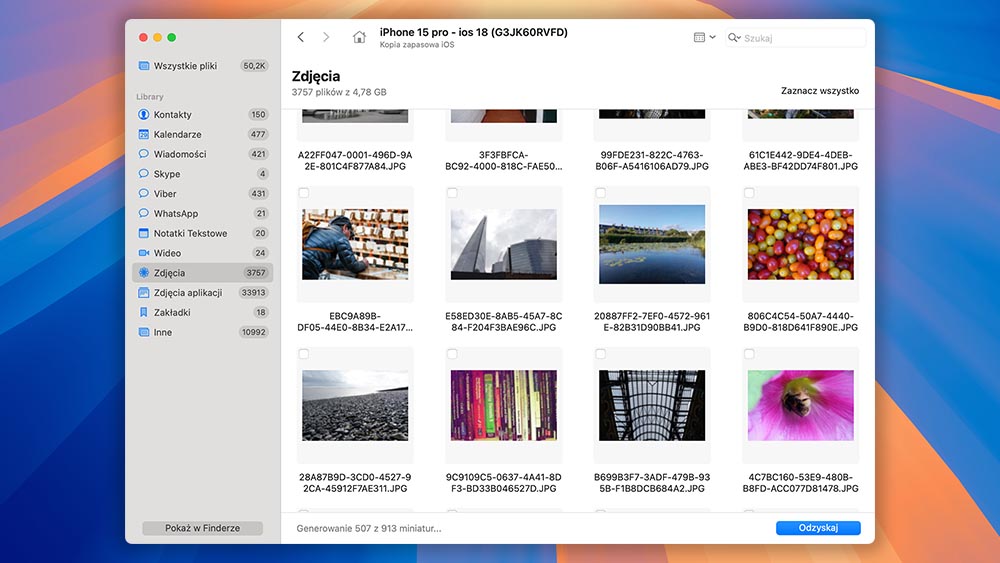Open the view mode dropdown
Viewport: 1000px width, 563px height.
coord(704,37)
